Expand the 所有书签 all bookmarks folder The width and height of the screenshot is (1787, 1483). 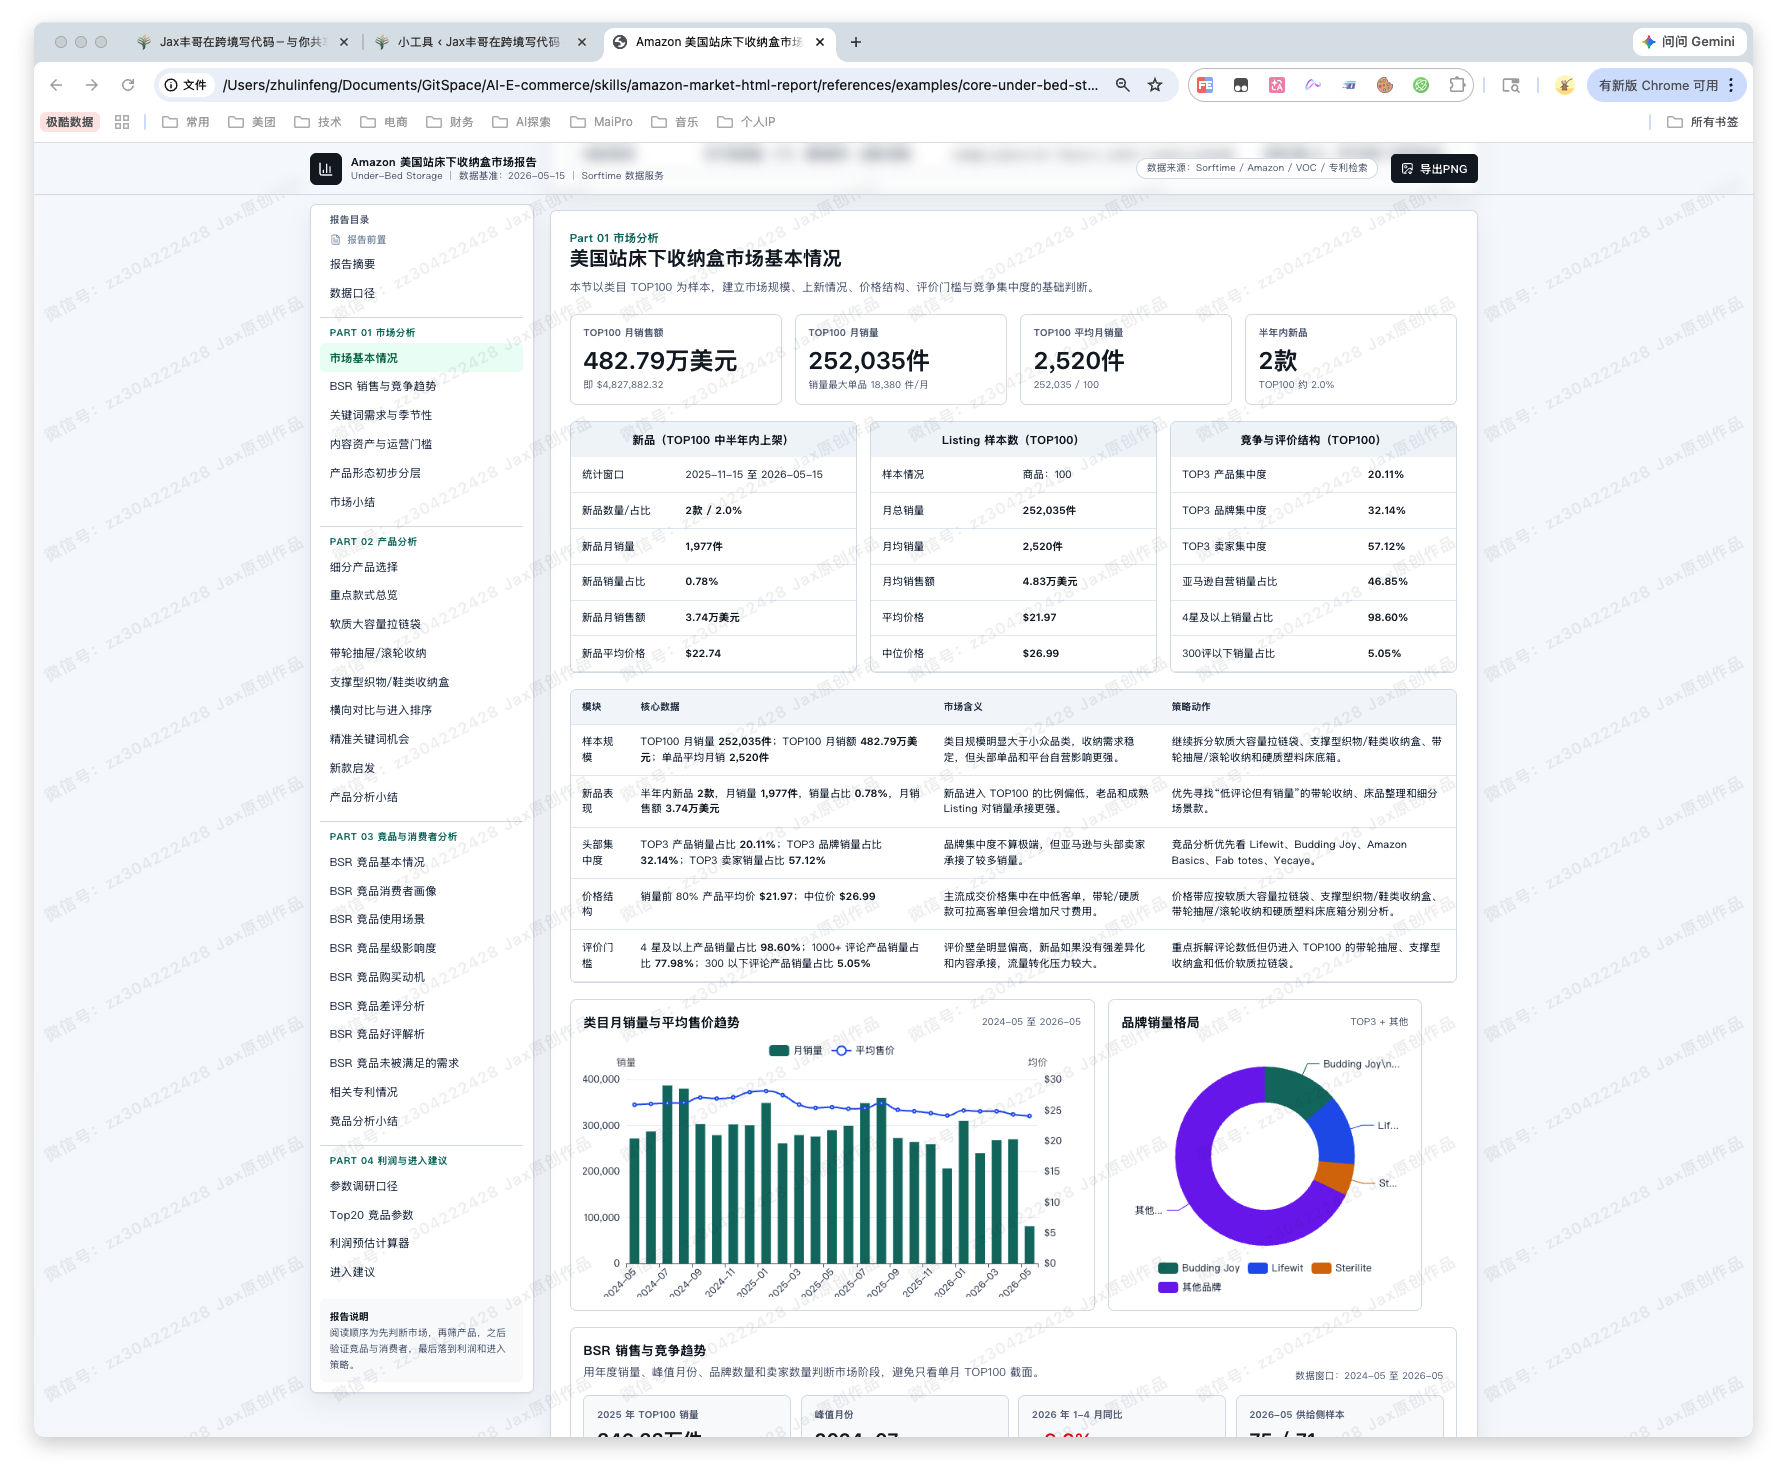1702,122
